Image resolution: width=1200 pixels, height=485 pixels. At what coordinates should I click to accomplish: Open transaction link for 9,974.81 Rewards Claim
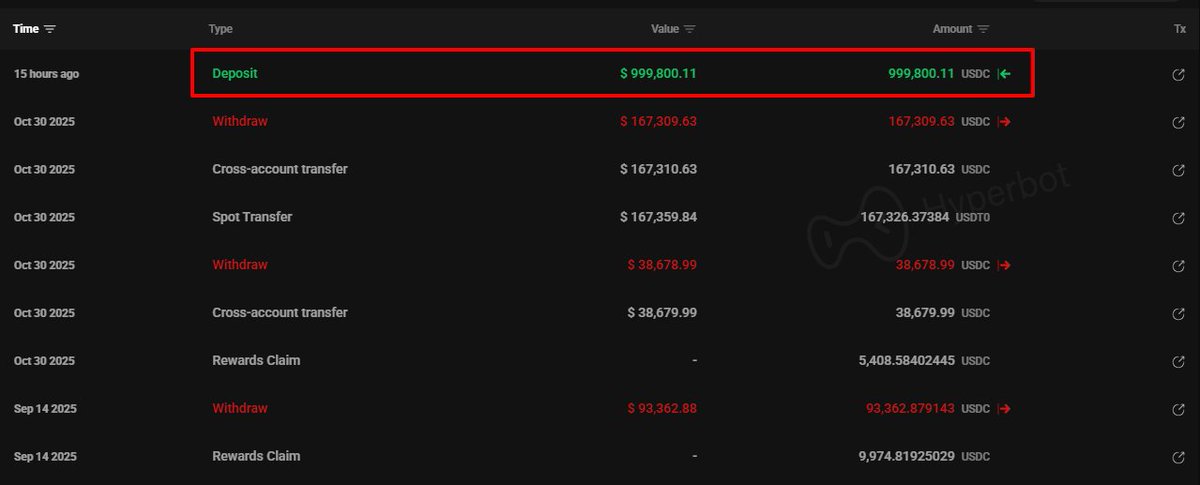(1179, 457)
